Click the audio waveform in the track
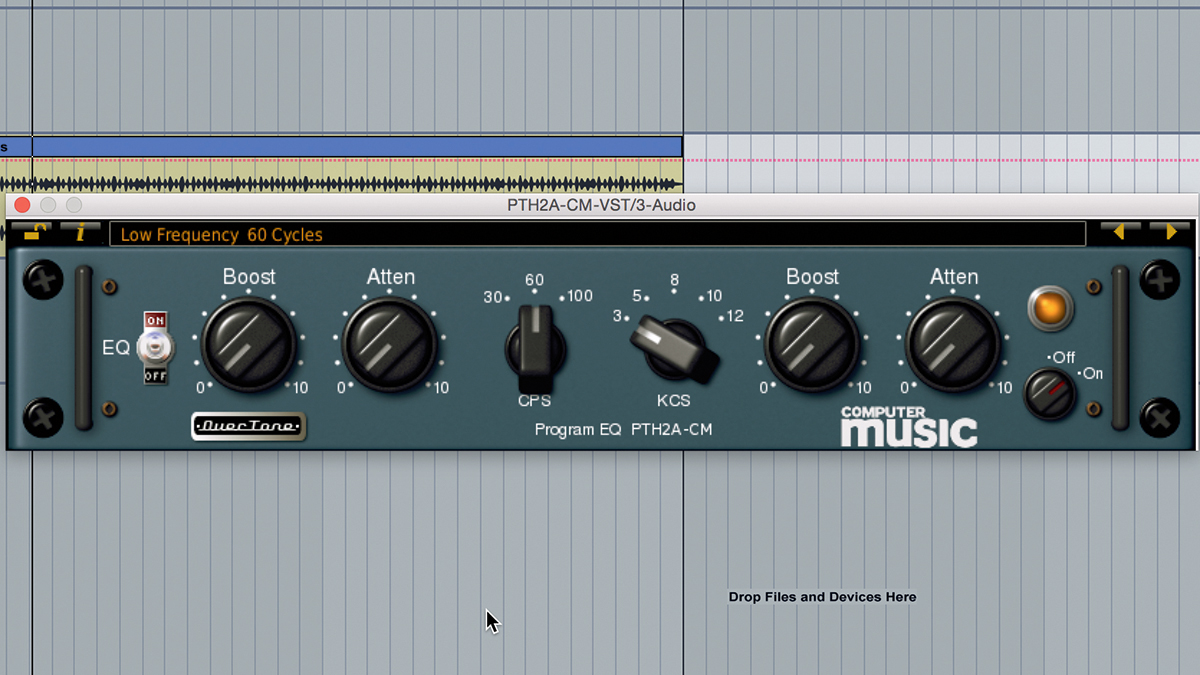Image resolution: width=1200 pixels, height=675 pixels. 340,182
